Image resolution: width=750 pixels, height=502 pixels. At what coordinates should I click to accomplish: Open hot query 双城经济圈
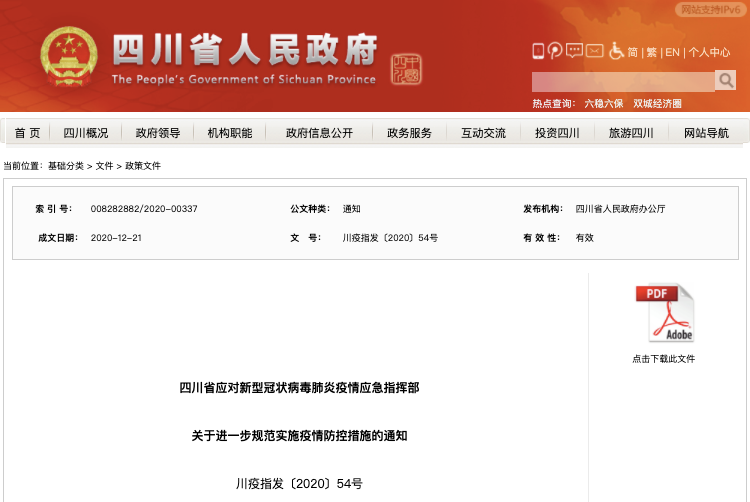tap(657, 104)
